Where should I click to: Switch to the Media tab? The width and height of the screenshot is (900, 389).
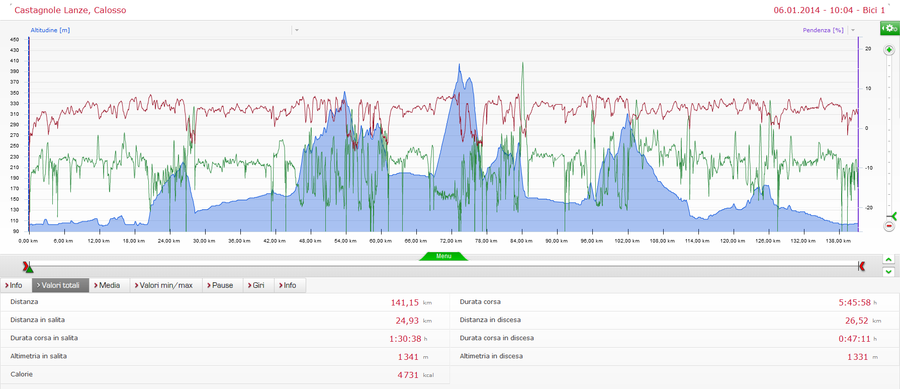(x=110, y=285)
